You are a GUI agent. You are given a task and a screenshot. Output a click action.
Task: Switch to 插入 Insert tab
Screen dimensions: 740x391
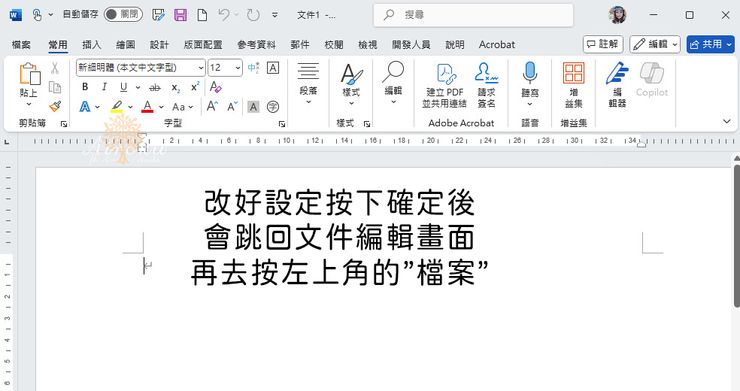point(92,45)
